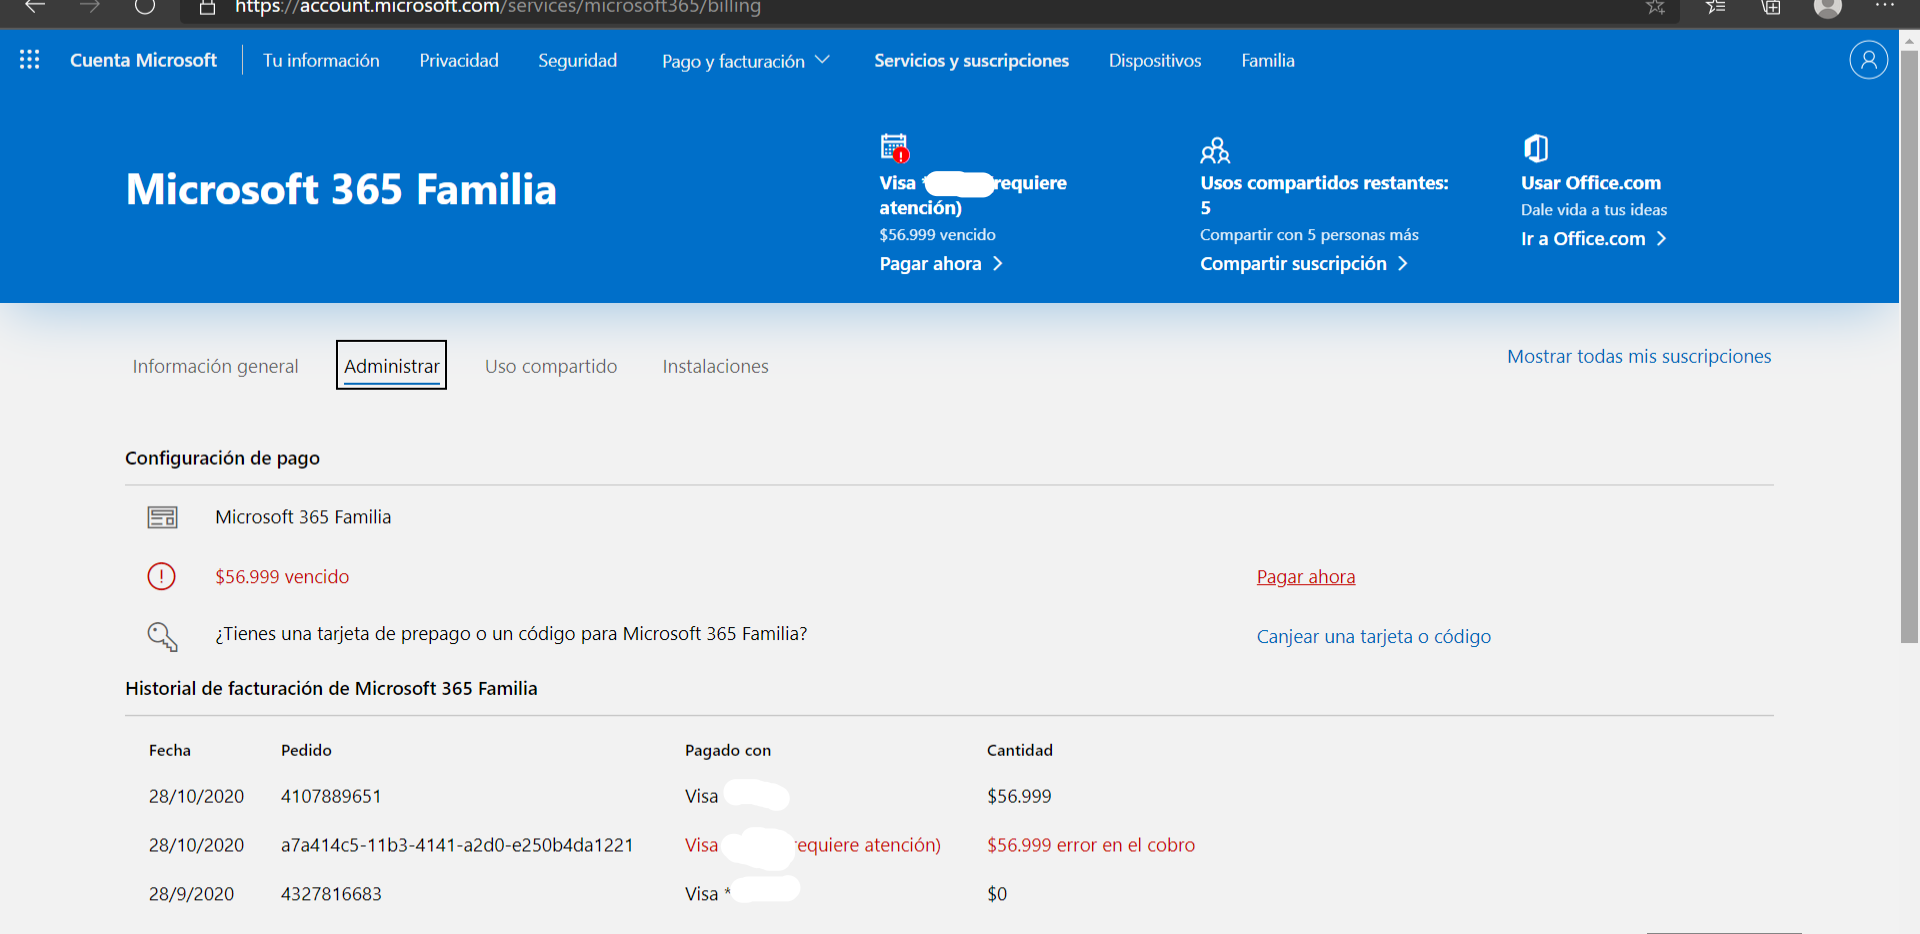
Task: Click the payment card icon beside Microsoft 365 Familia
Action: click(162, 517)
